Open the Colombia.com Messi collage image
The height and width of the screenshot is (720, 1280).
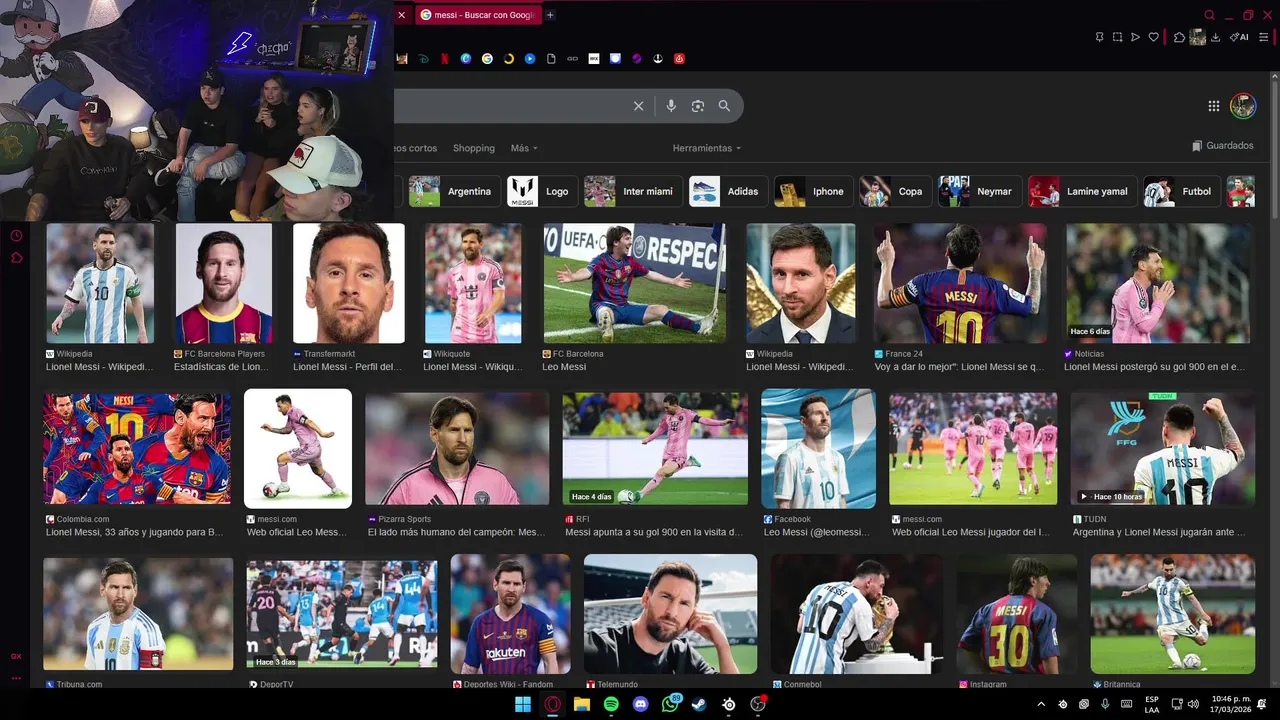(x=137, y=449)
